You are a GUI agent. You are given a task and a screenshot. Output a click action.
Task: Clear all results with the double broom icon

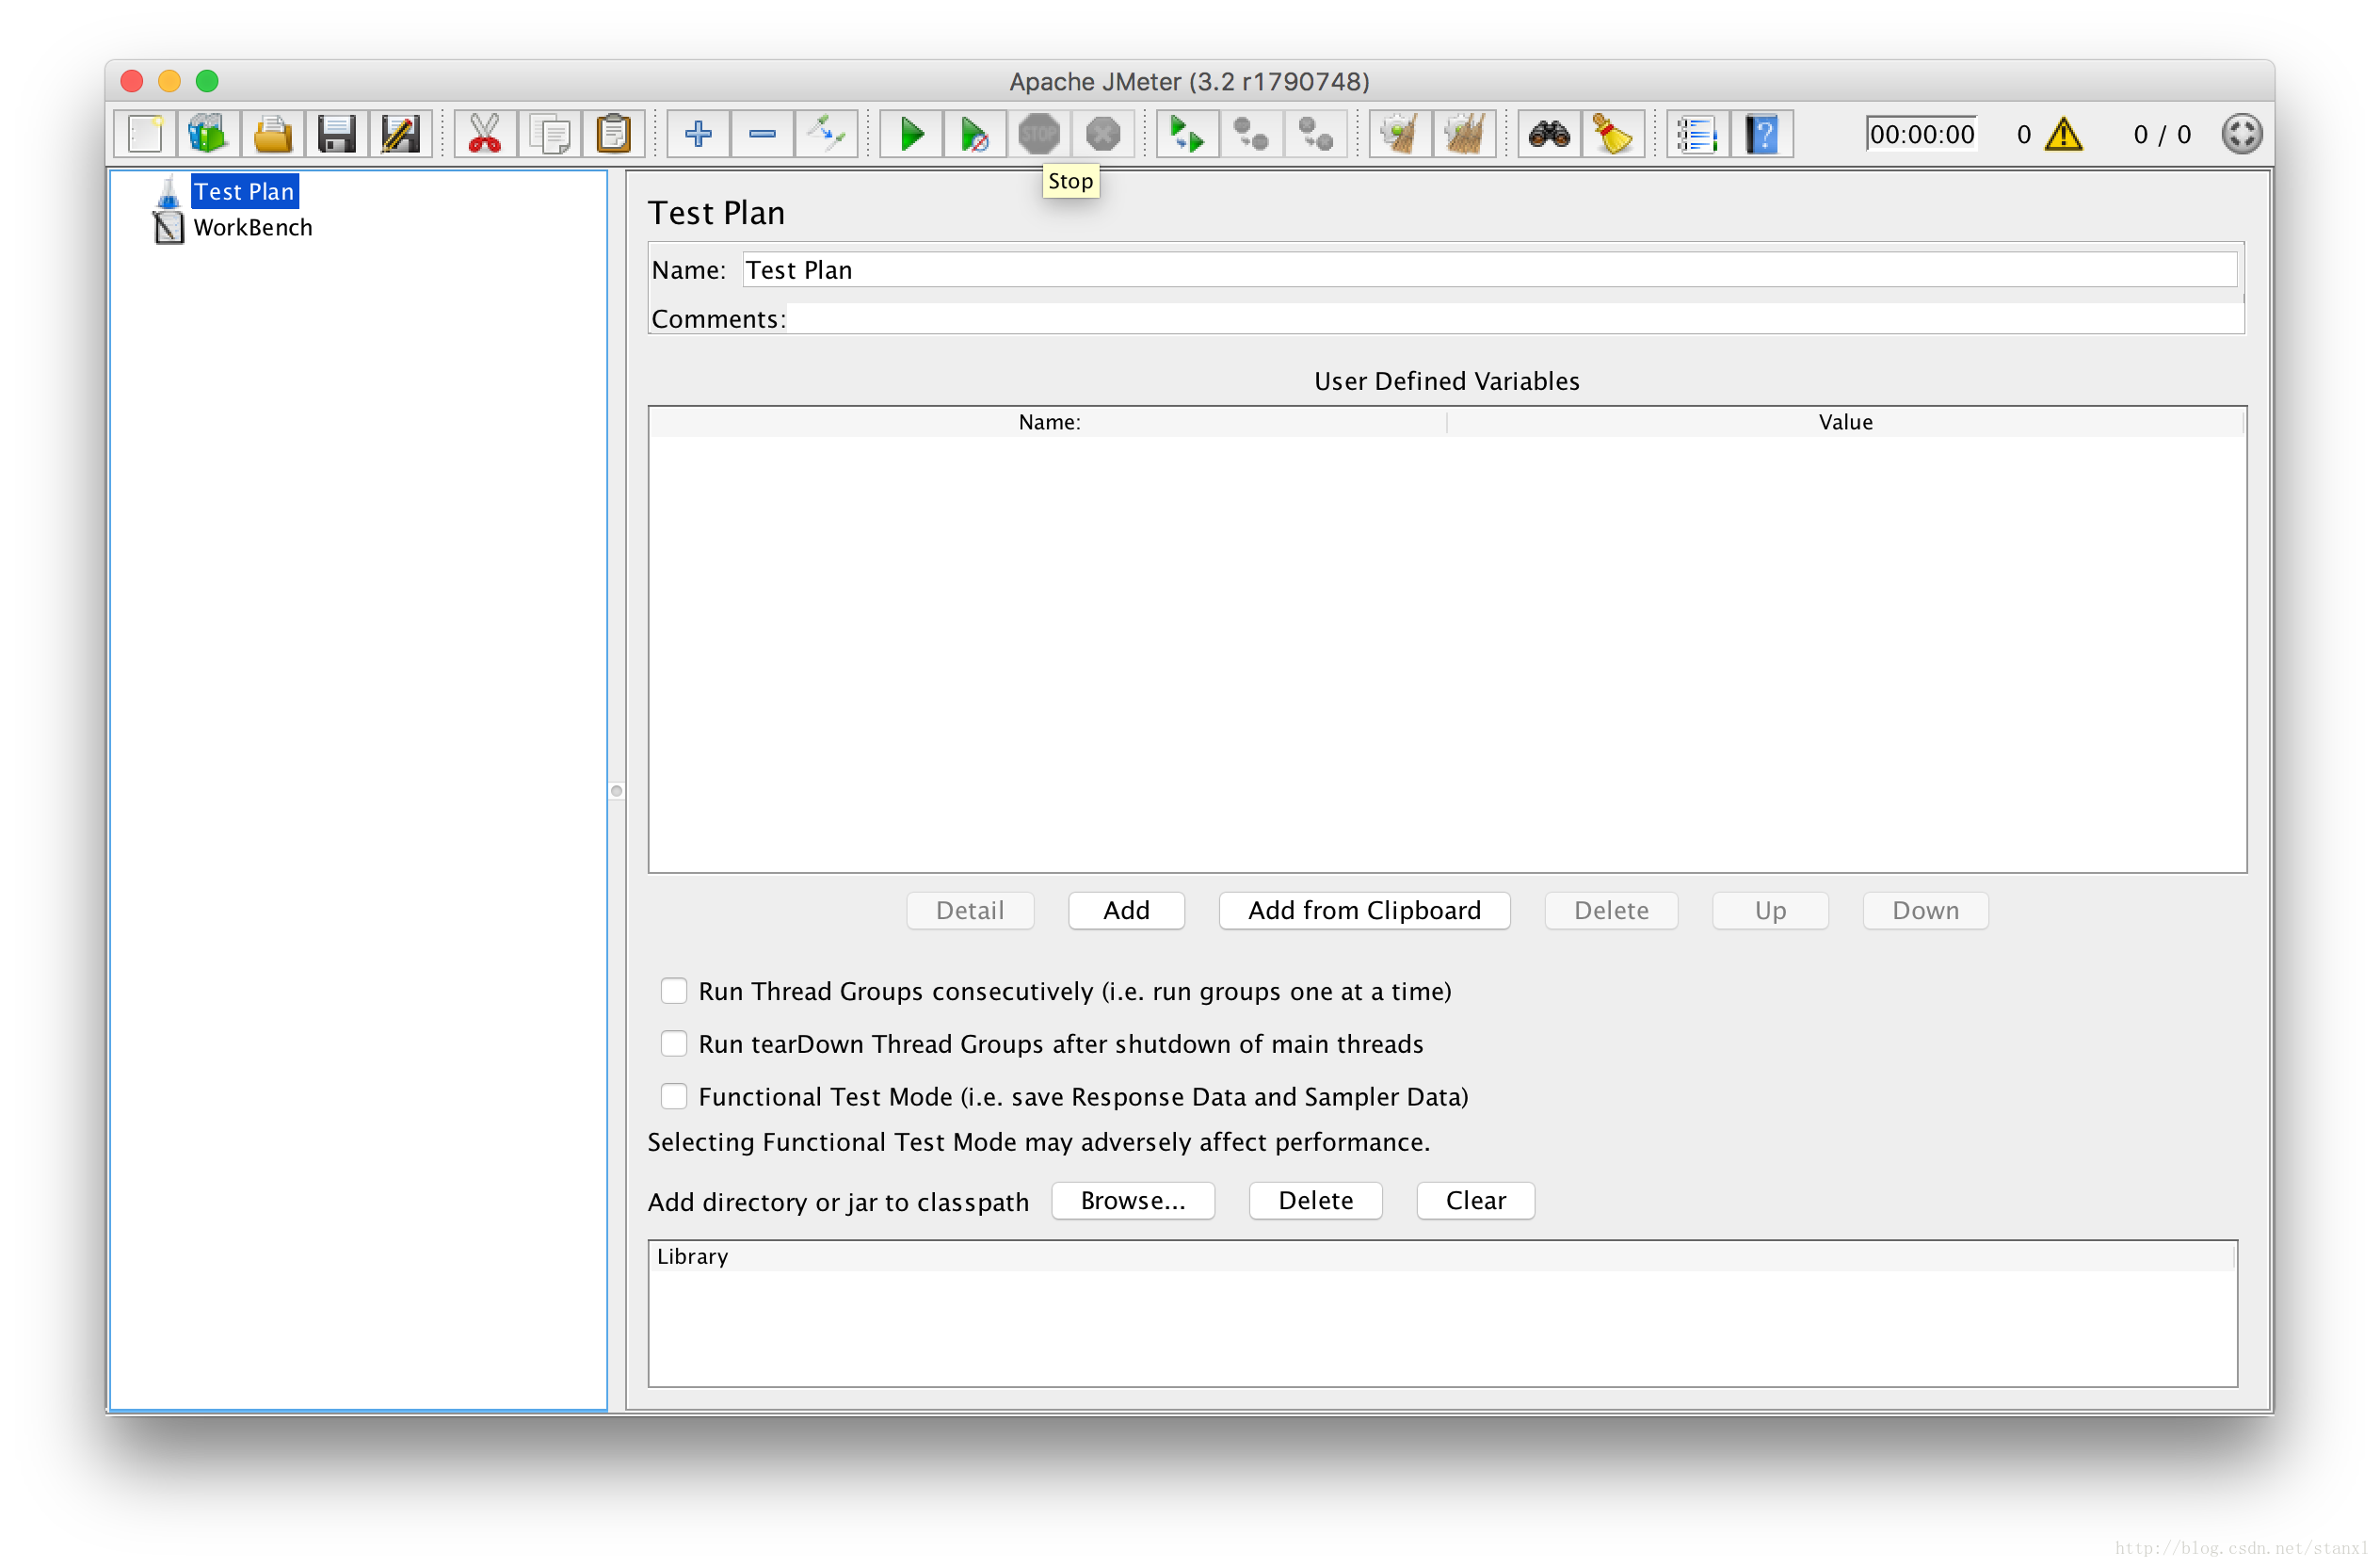tap(1465, 134)
